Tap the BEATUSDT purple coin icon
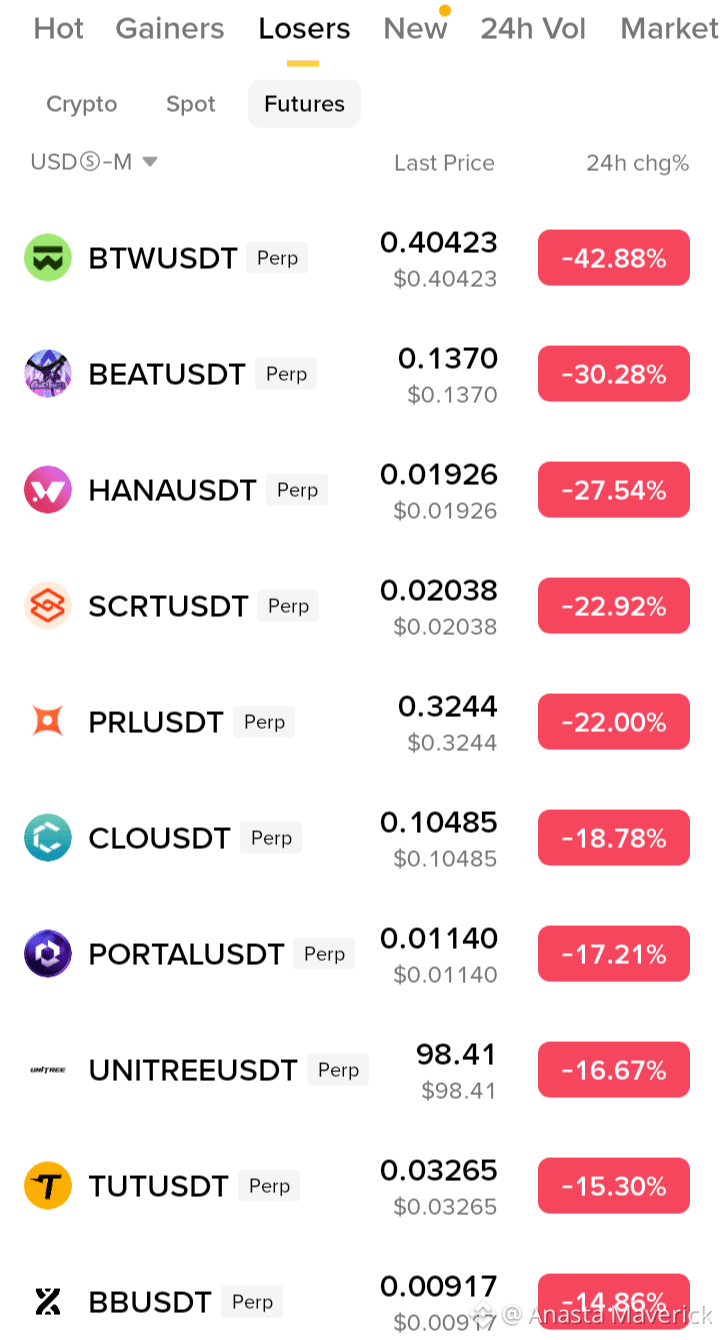The image size is (720, 1340). (x=48, y=374)
